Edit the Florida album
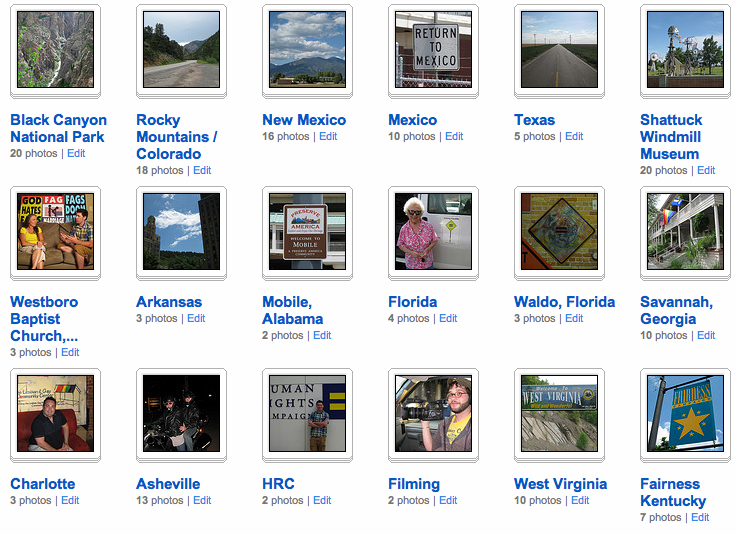 point(448,318)
